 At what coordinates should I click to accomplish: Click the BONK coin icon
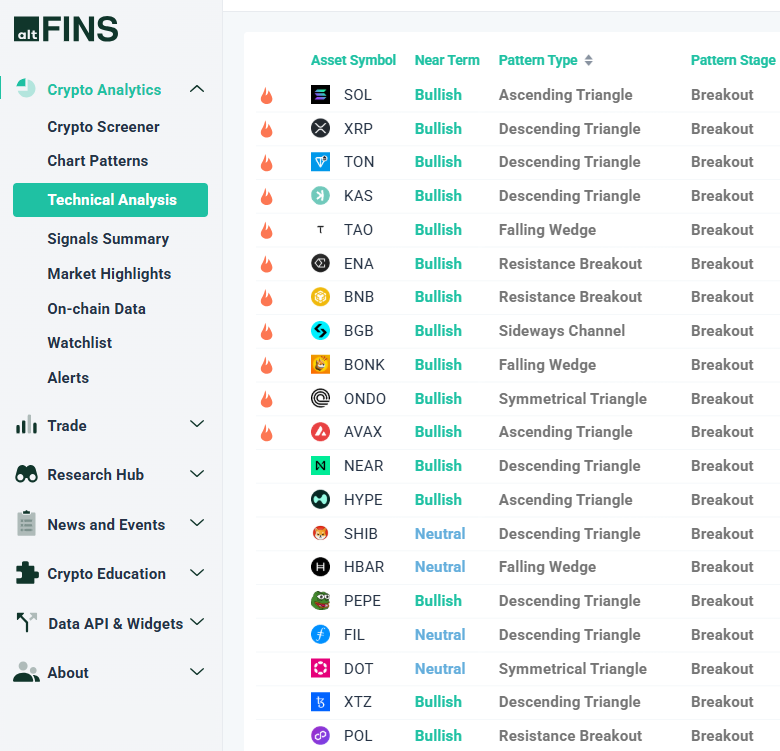(320, 365)
